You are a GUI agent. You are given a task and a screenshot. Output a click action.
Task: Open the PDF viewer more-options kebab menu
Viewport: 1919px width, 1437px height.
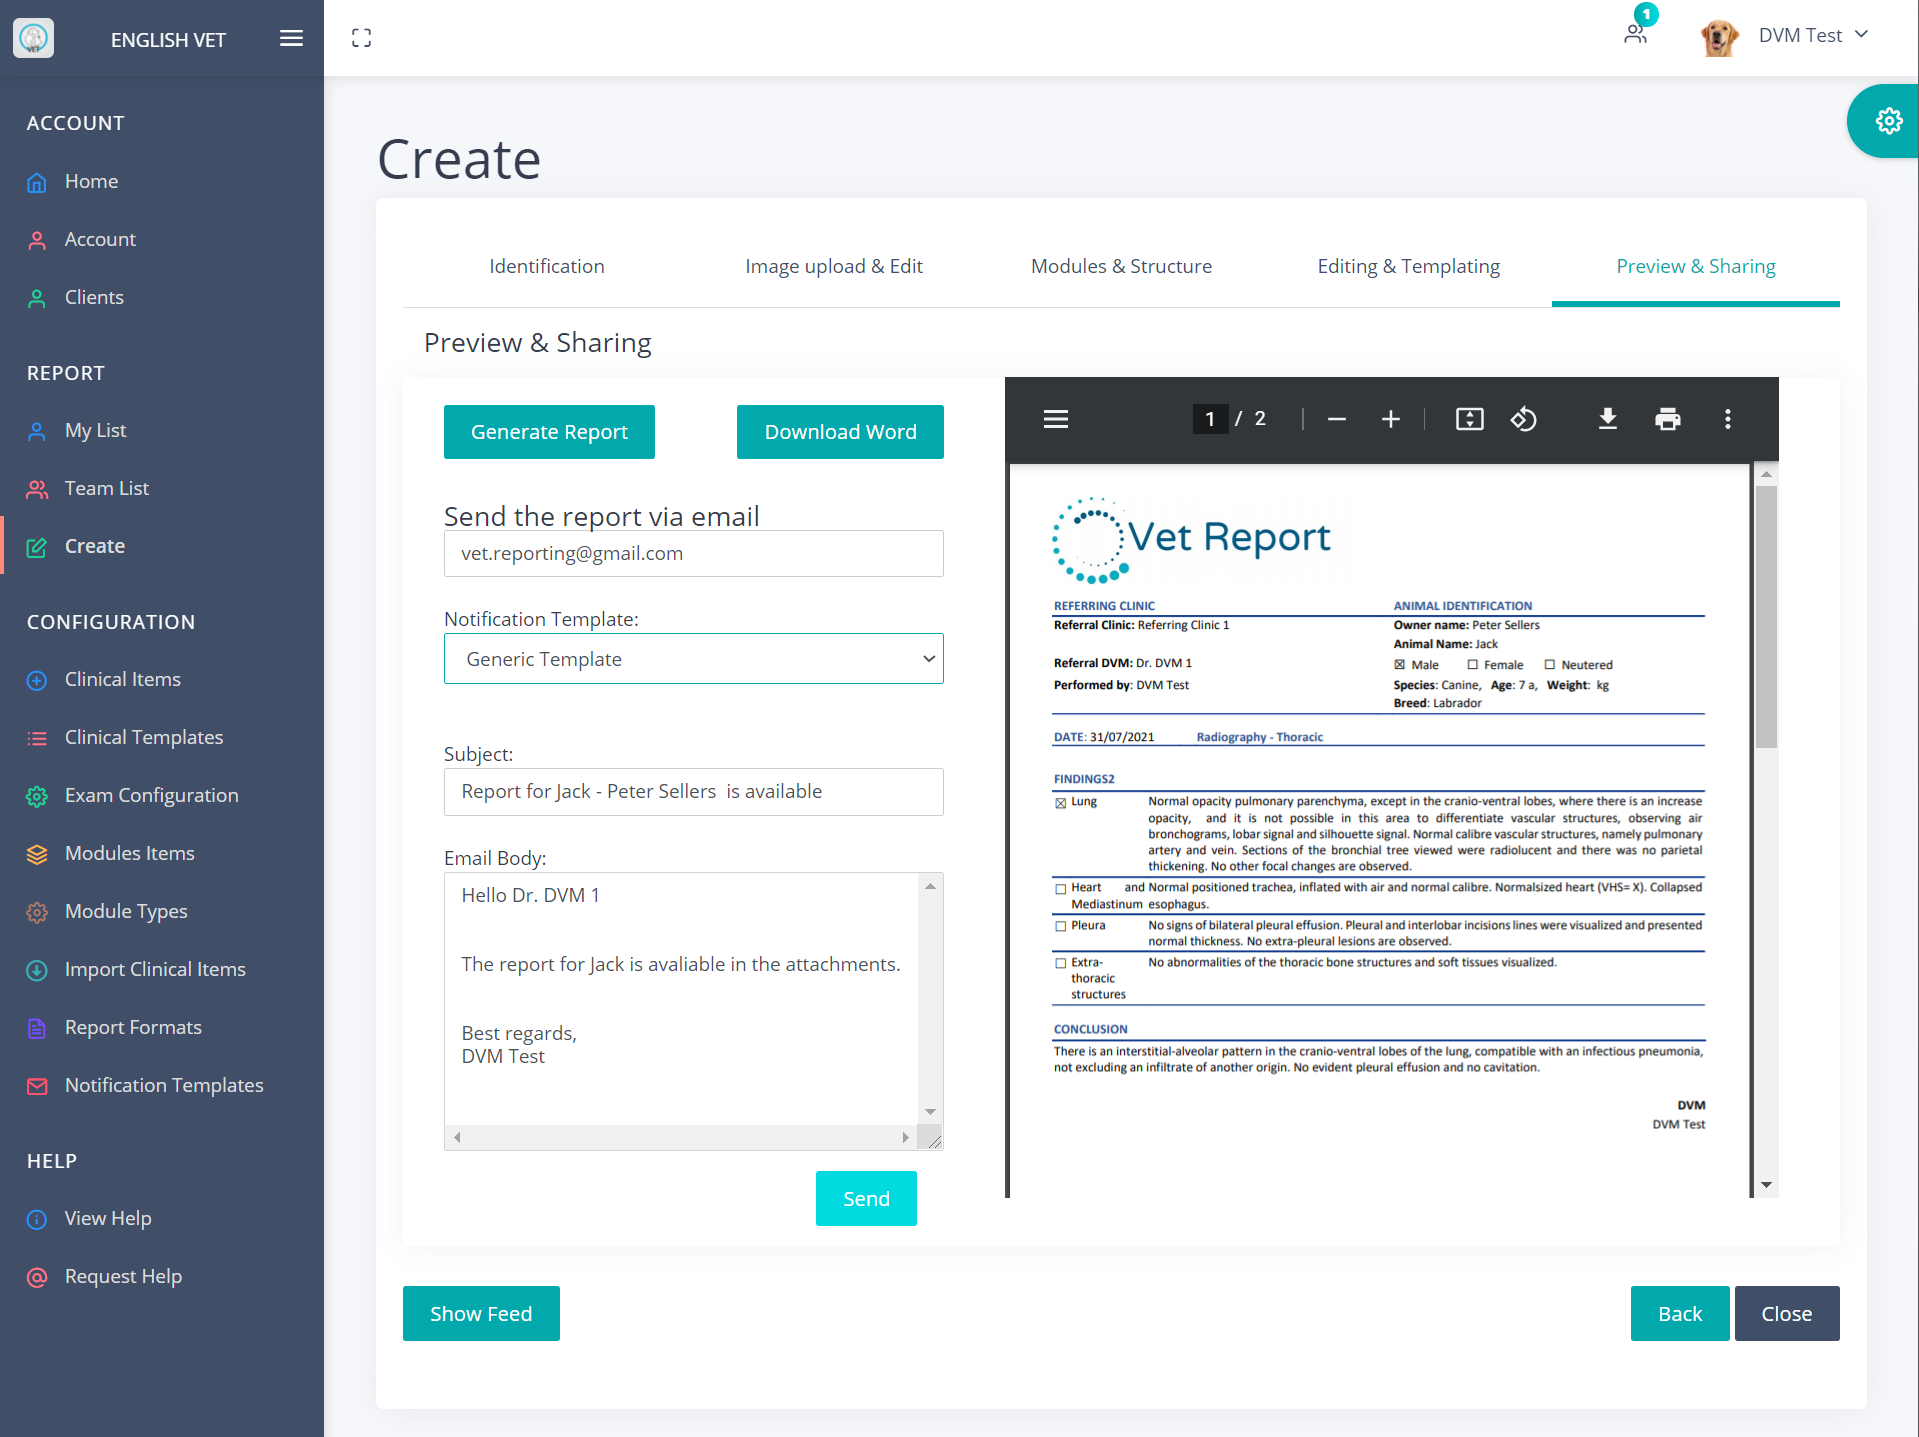pyautogui.click(x=1727, y=419)
